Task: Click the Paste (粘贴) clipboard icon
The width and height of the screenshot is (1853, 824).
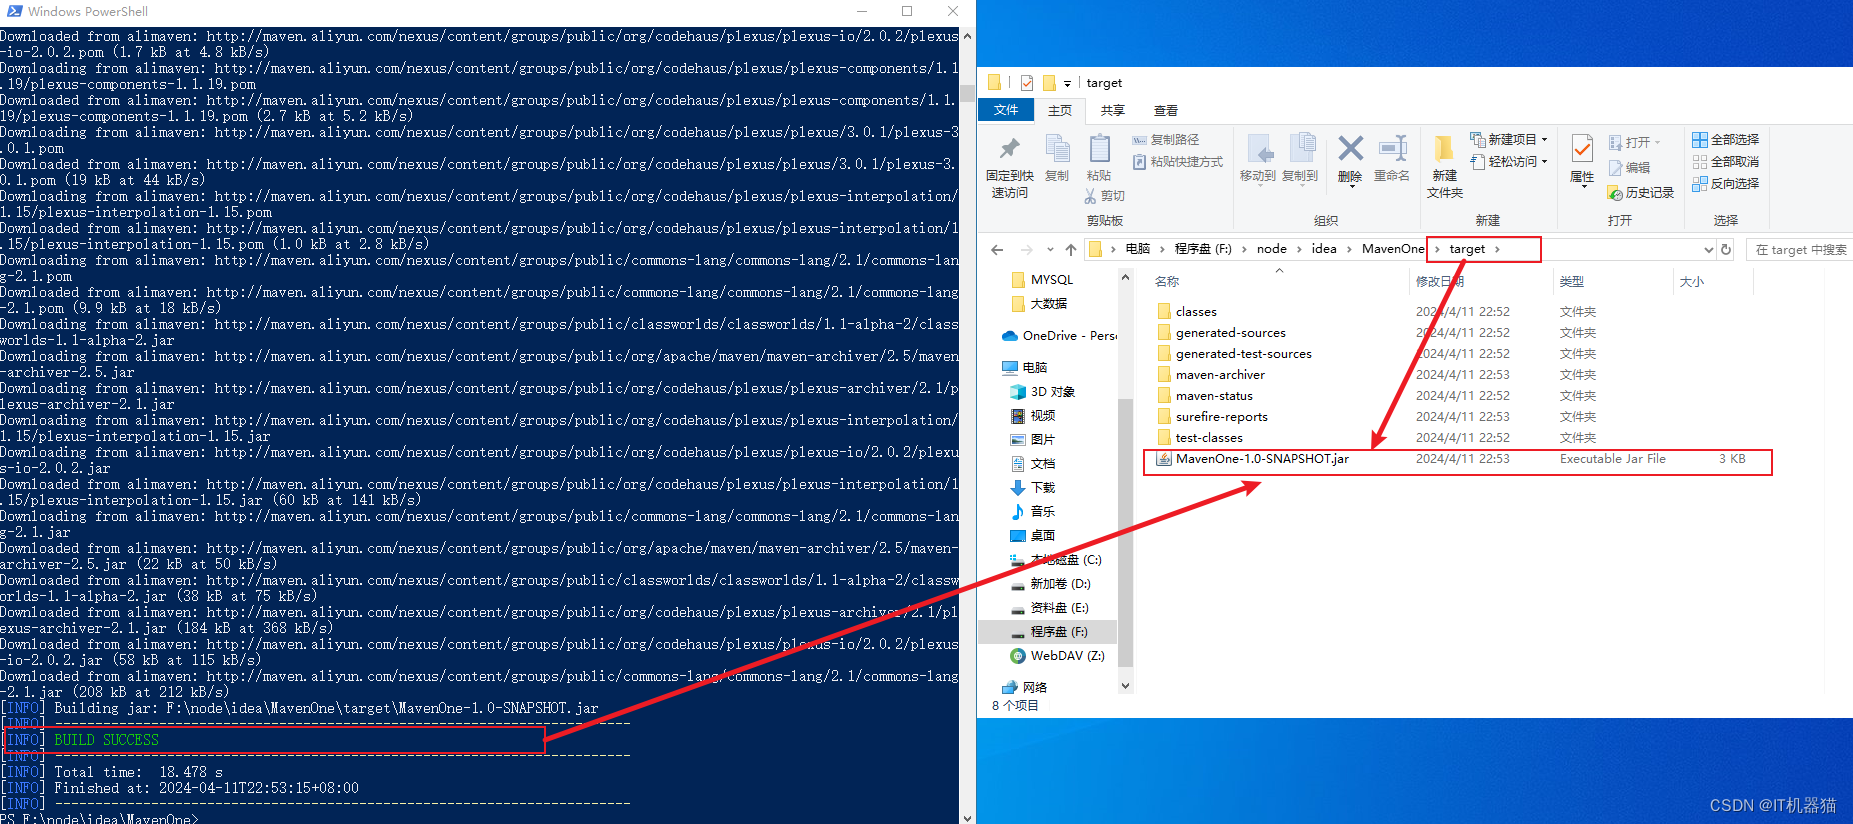Action: (x=1099, y=149)
